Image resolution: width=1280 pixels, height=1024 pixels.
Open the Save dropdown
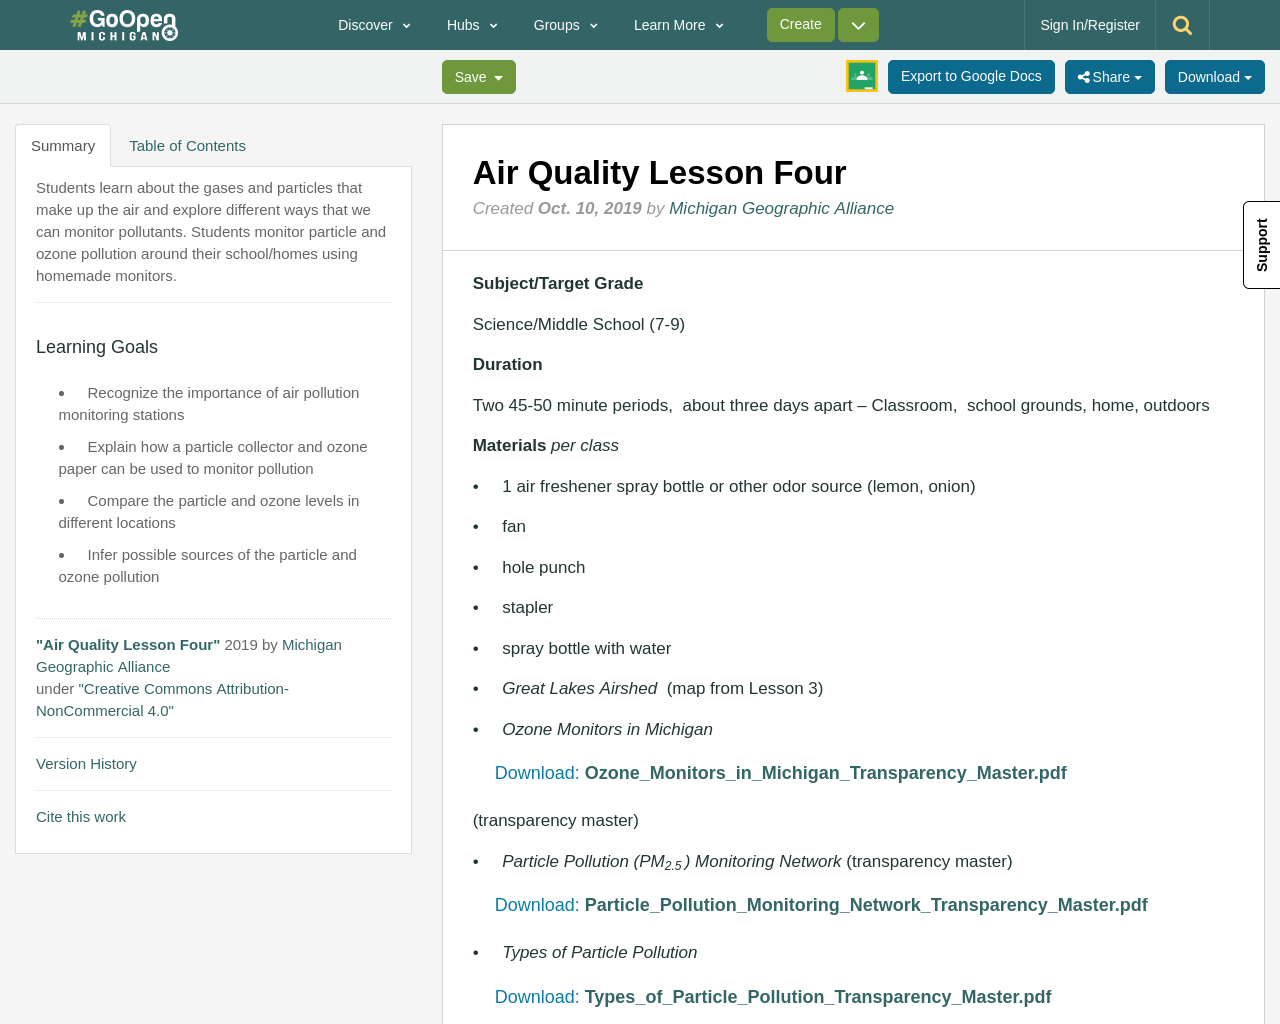pos(478,74)
